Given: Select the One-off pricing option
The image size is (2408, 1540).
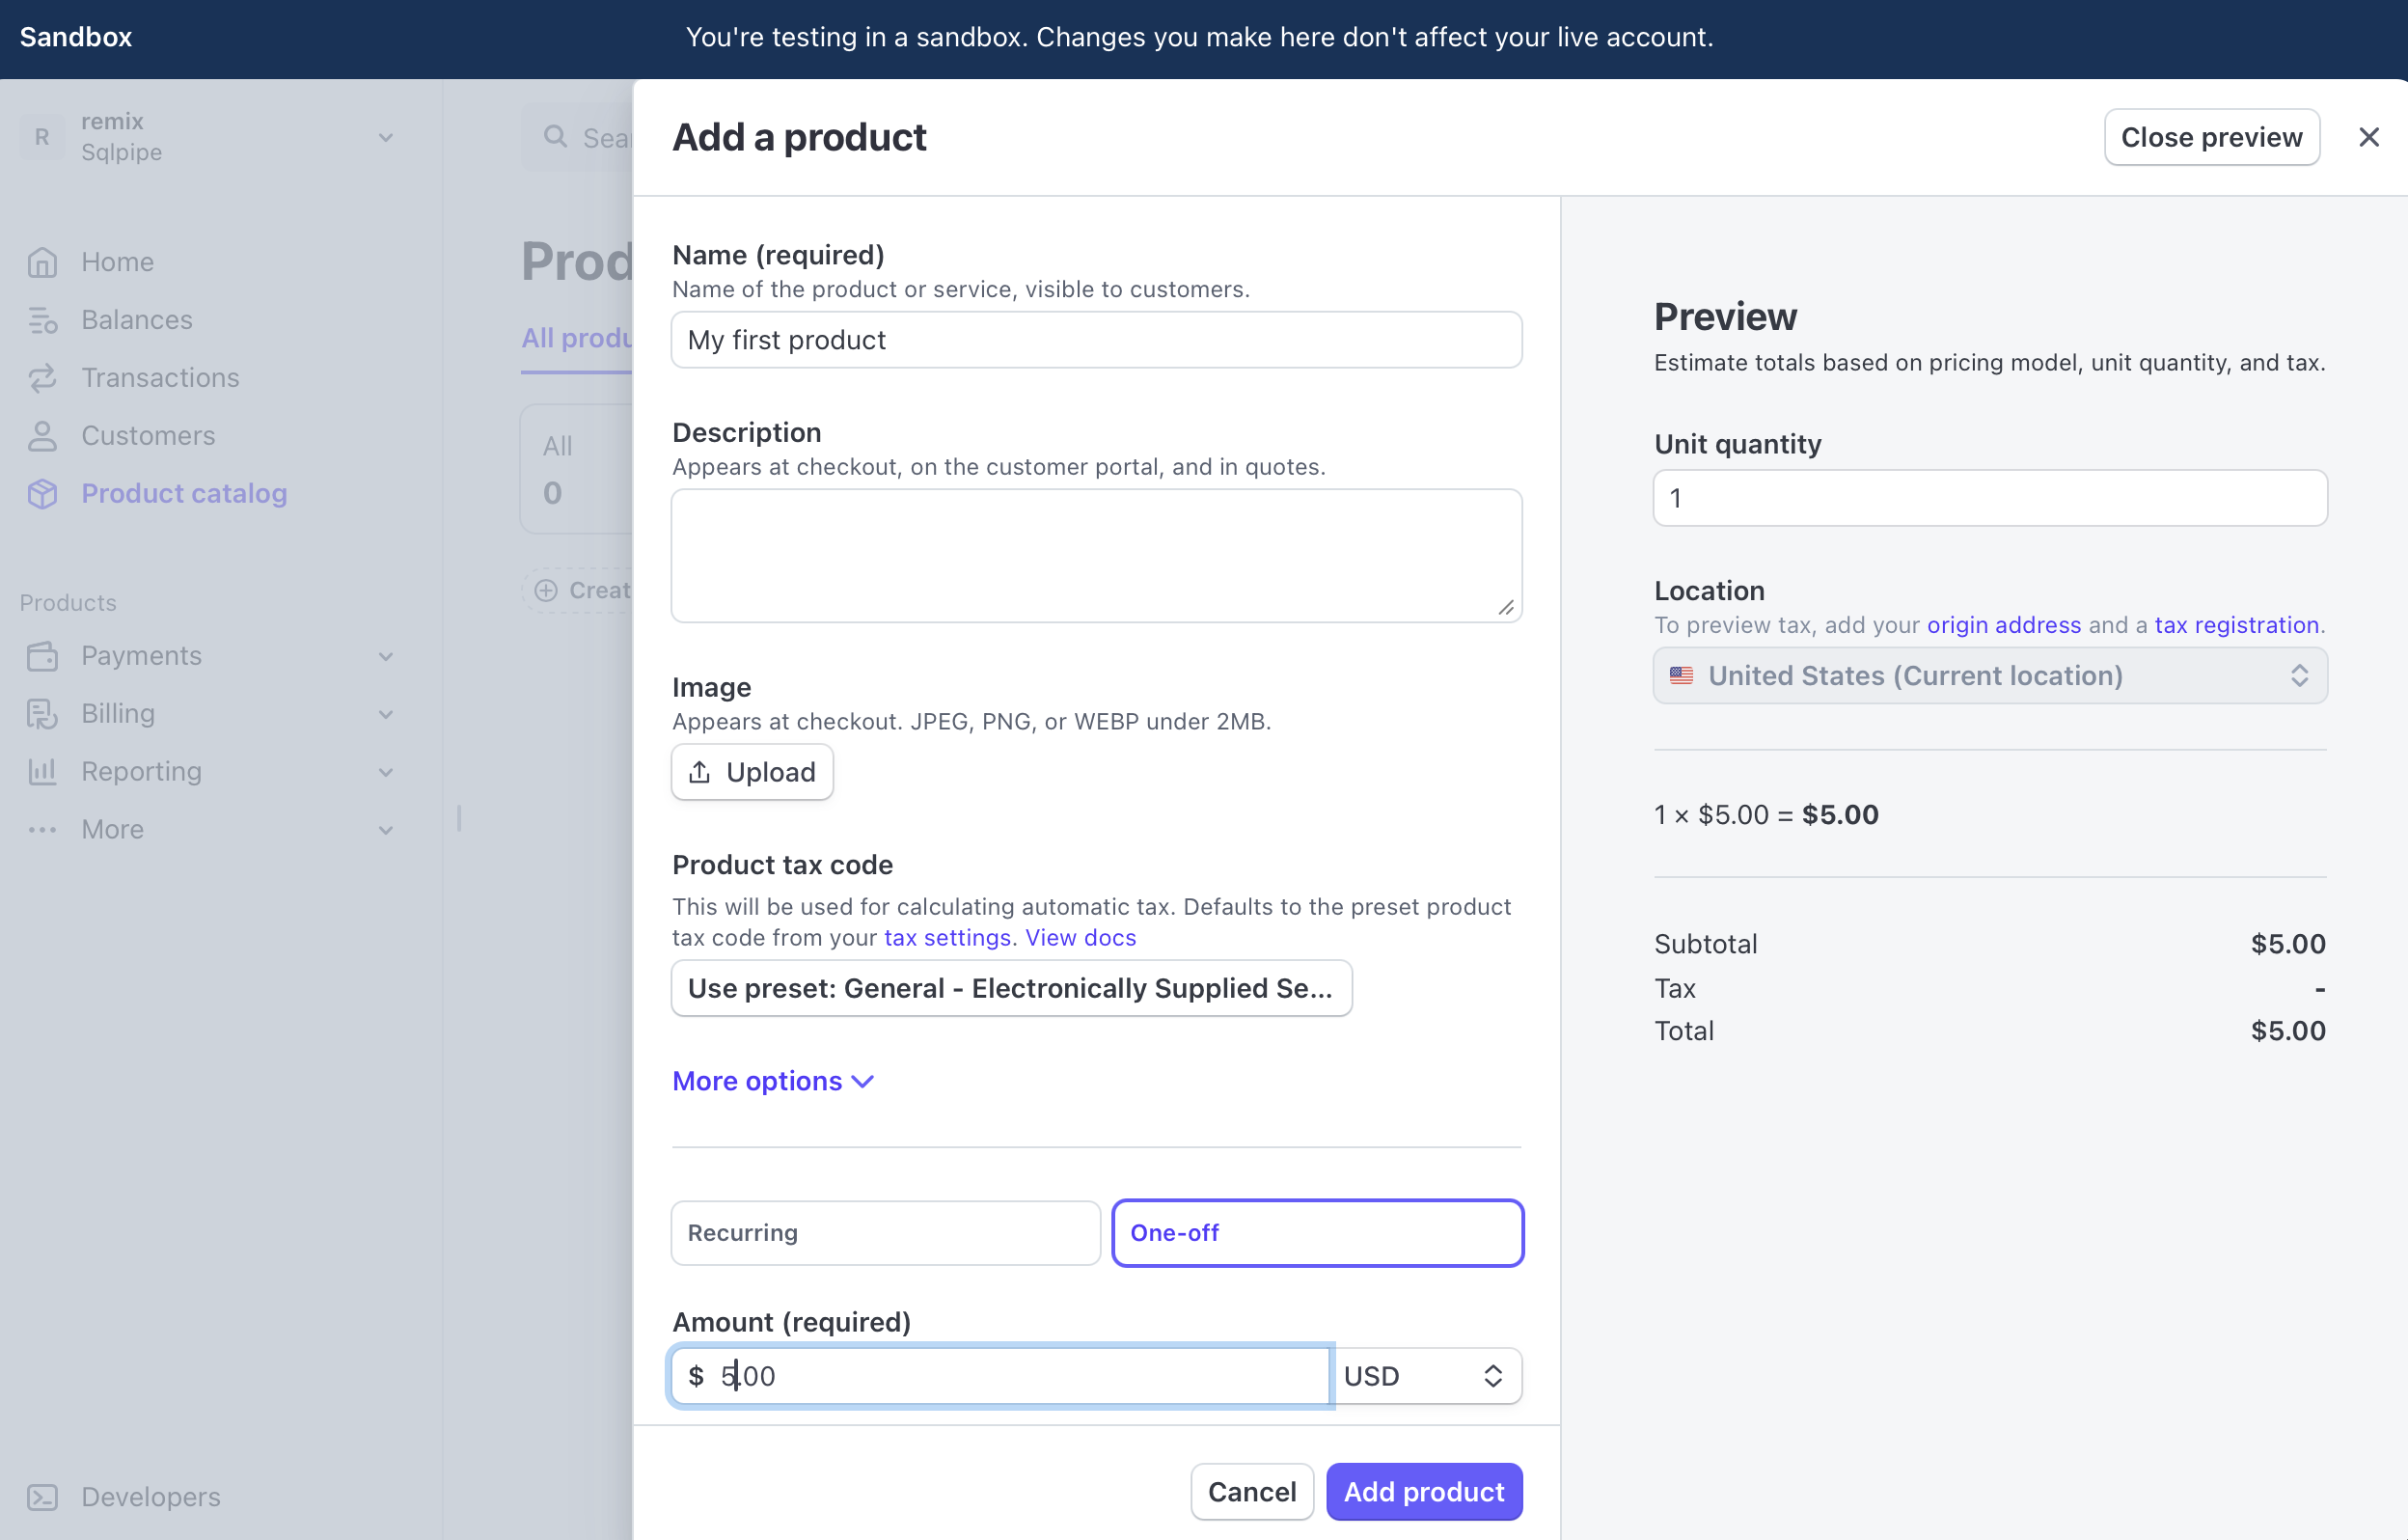Looking at the screenshot, I should pyautogui.click(x=1317, y=1232).
